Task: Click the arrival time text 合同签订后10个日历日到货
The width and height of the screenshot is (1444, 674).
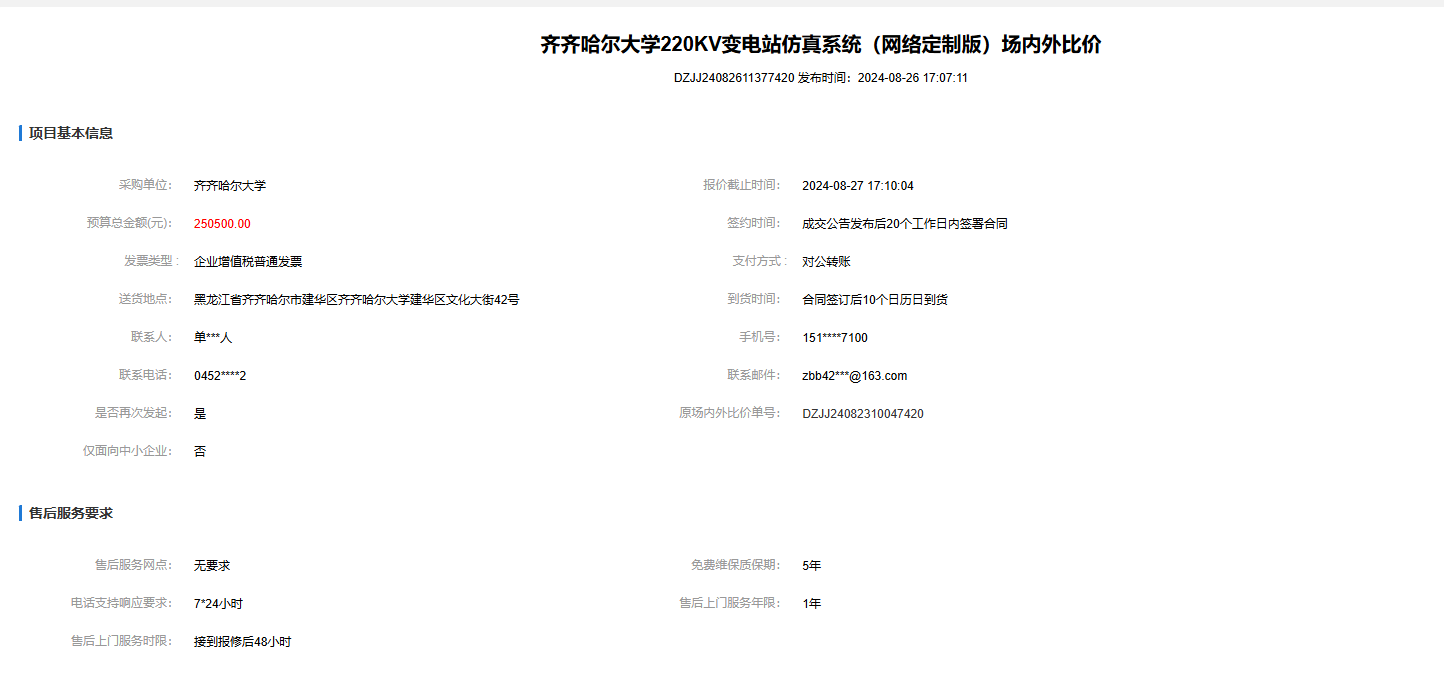Action: (874, 300)
